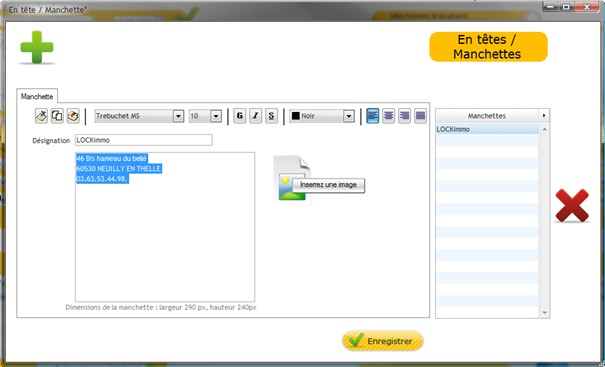Click the black color swatch
605x367 pixels.
(296, 116)
